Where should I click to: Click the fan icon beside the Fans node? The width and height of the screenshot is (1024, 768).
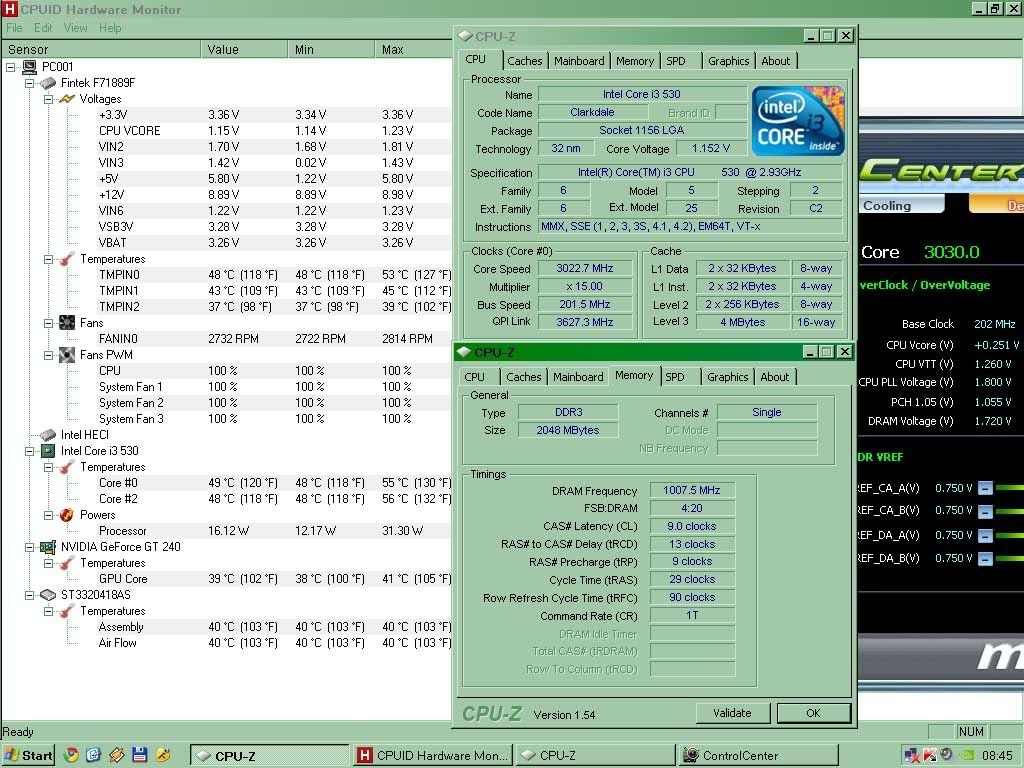coord(67,323)
